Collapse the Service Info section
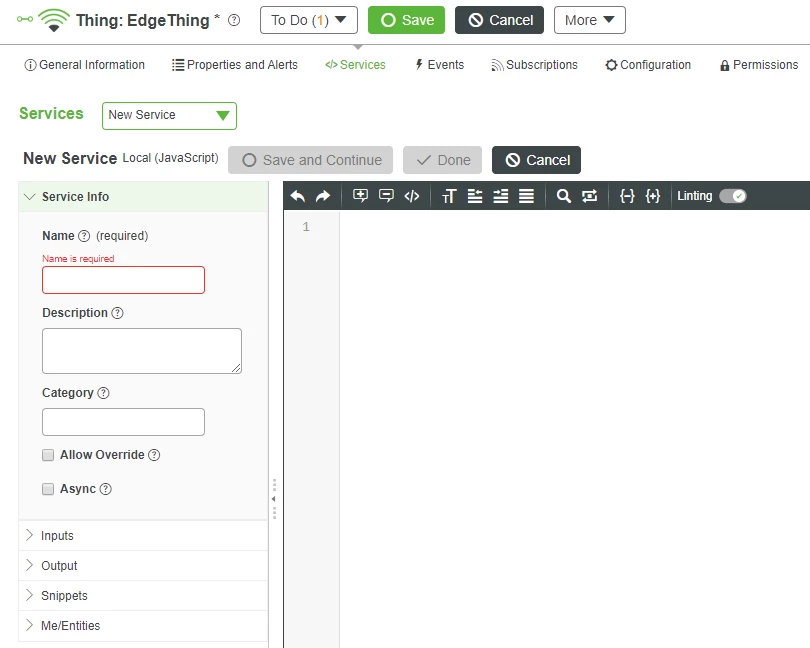This screenshot has width=810, height=648. (143, 196)
